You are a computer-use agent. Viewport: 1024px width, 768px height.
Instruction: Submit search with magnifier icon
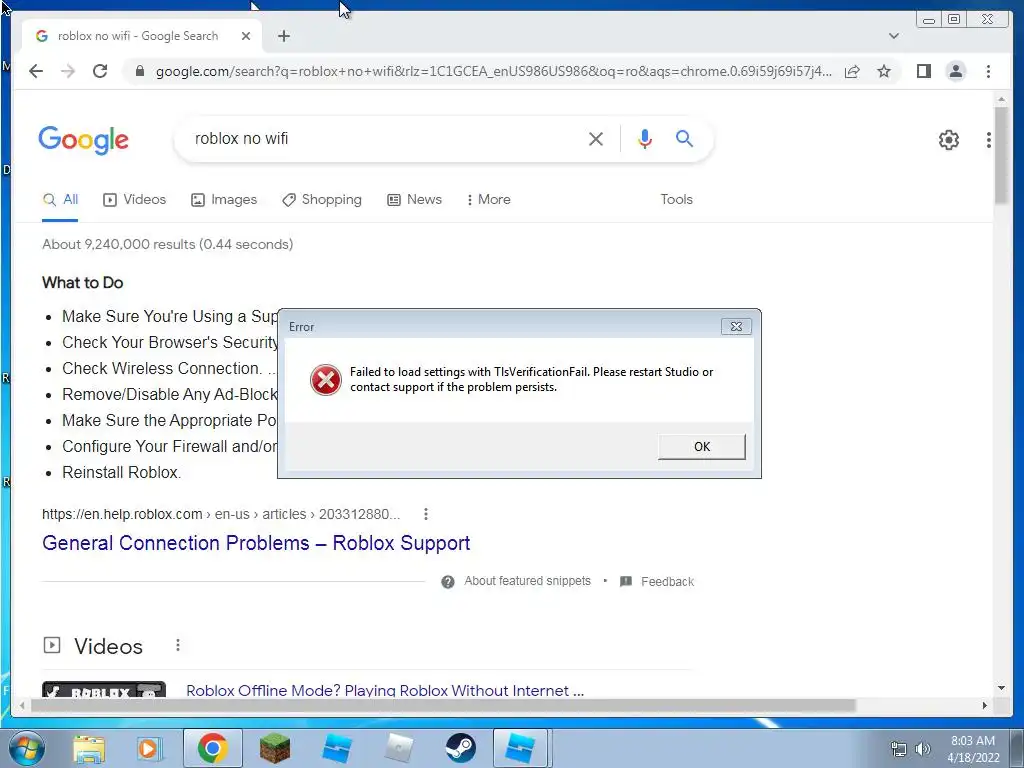tap(684, 138)
